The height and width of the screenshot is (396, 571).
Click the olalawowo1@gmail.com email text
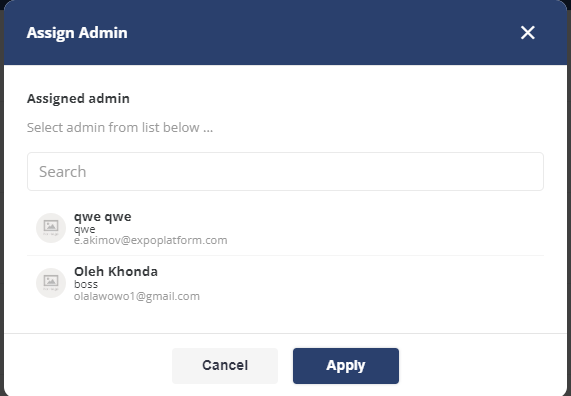[x=137, y=296]
